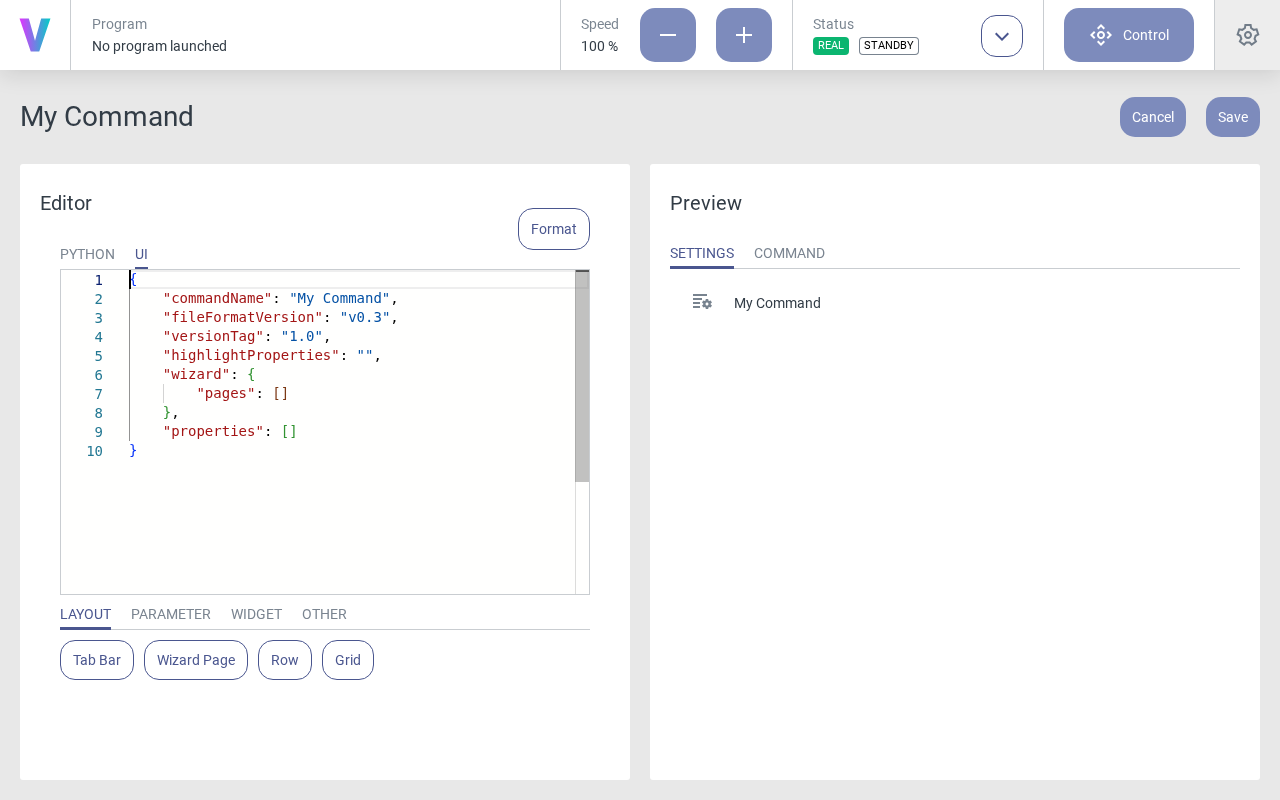Switch to the PARAMETER tab
Screen dimensions: 1280x800
tap(171, 614)
